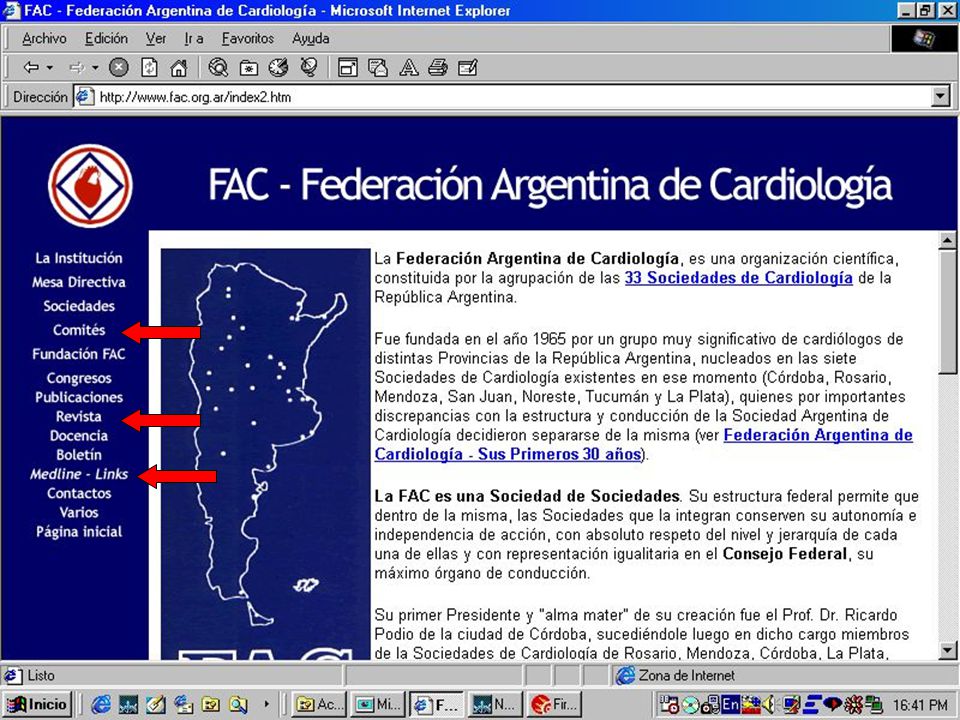The height and width of the screenshot is (720, 960).
Task: Open the Inicio start button
Action: click(x=37, y=705)
